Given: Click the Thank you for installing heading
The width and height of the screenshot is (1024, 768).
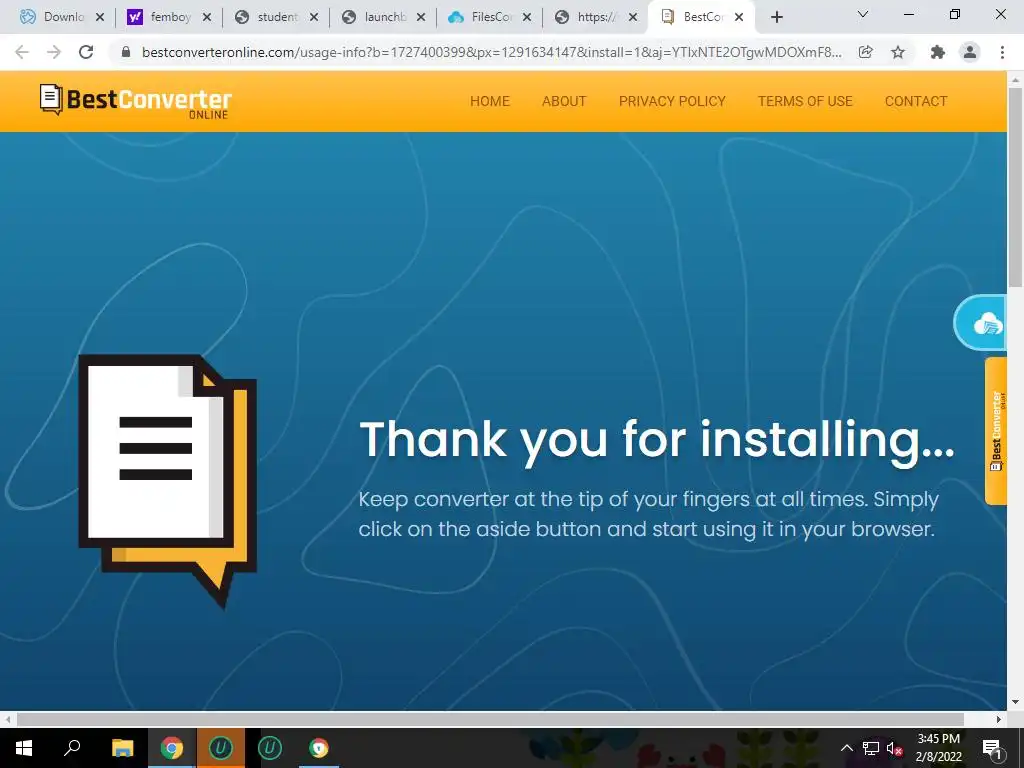Looking at the screenshot, I should (x=656, y=440).
